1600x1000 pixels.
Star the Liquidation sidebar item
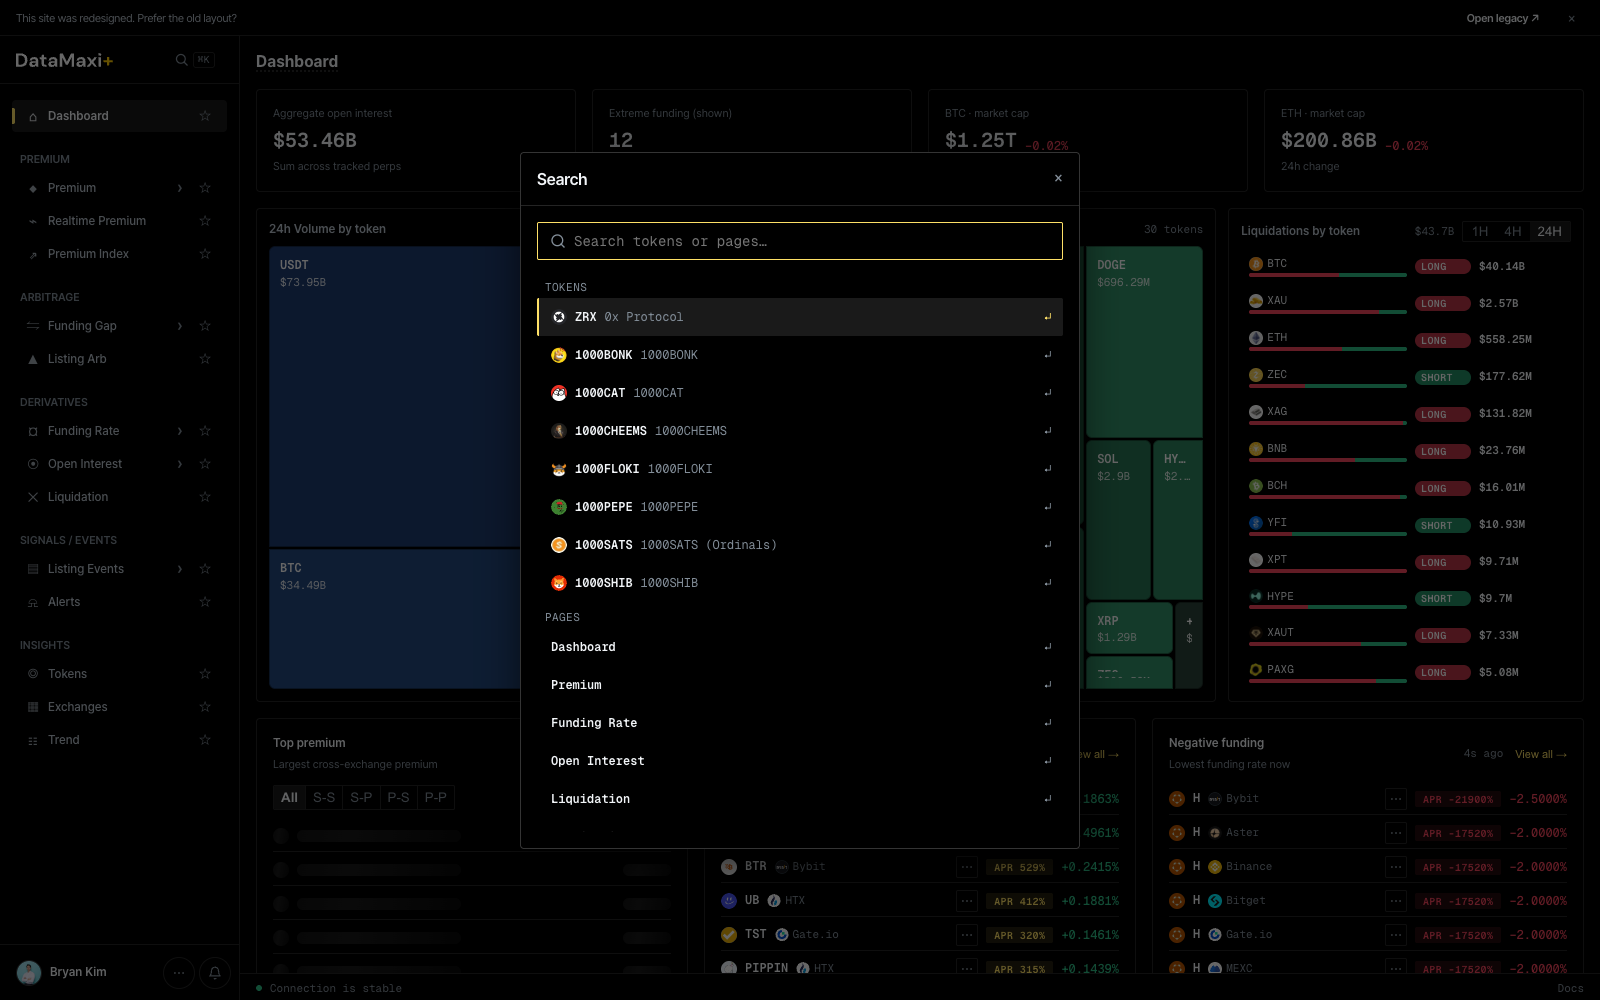coord(205,497)
